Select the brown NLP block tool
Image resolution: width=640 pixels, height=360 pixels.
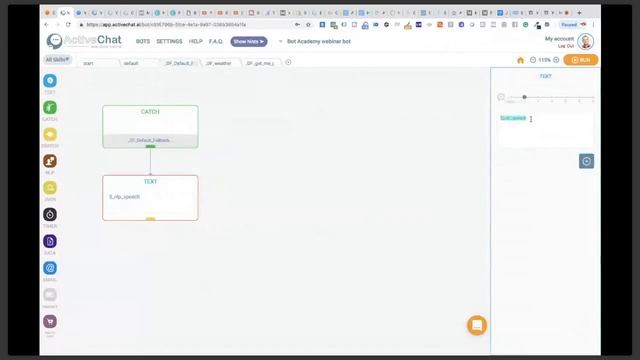click(x=50, y=161)
